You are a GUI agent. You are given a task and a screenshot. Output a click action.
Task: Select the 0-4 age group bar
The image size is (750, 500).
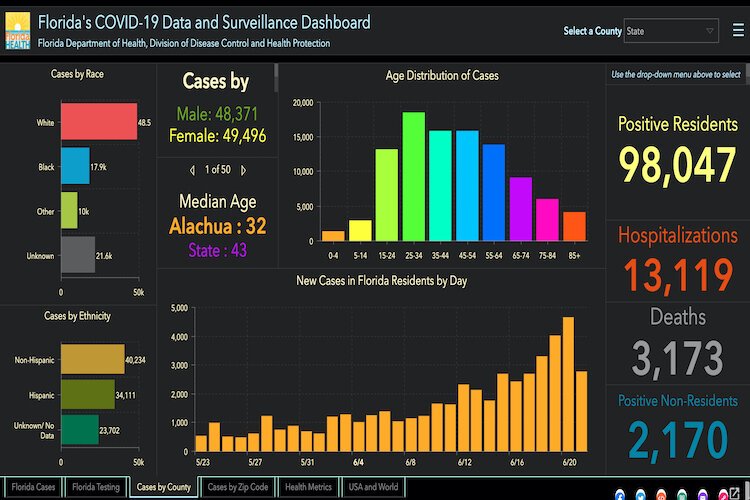pos(333,236)
